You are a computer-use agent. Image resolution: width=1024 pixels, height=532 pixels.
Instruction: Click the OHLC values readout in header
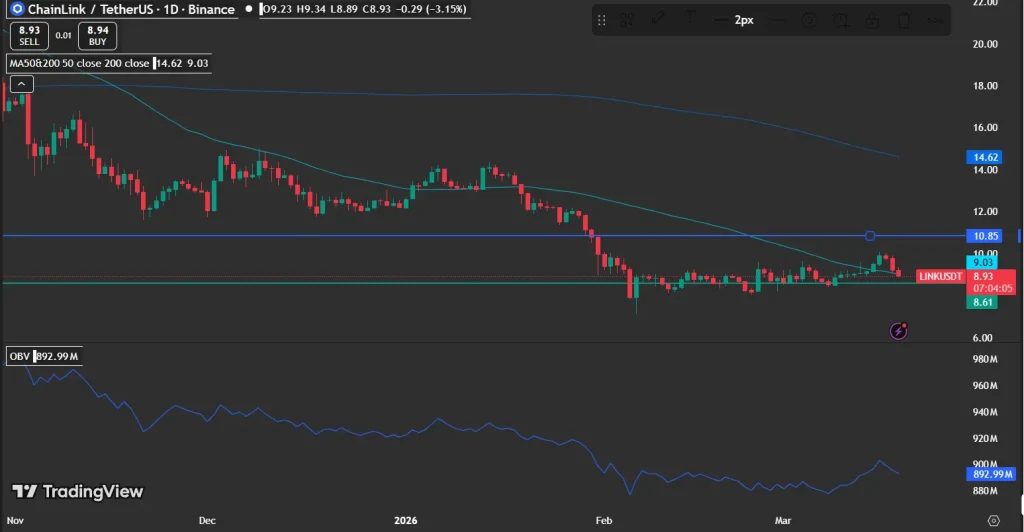pos(364,9)
